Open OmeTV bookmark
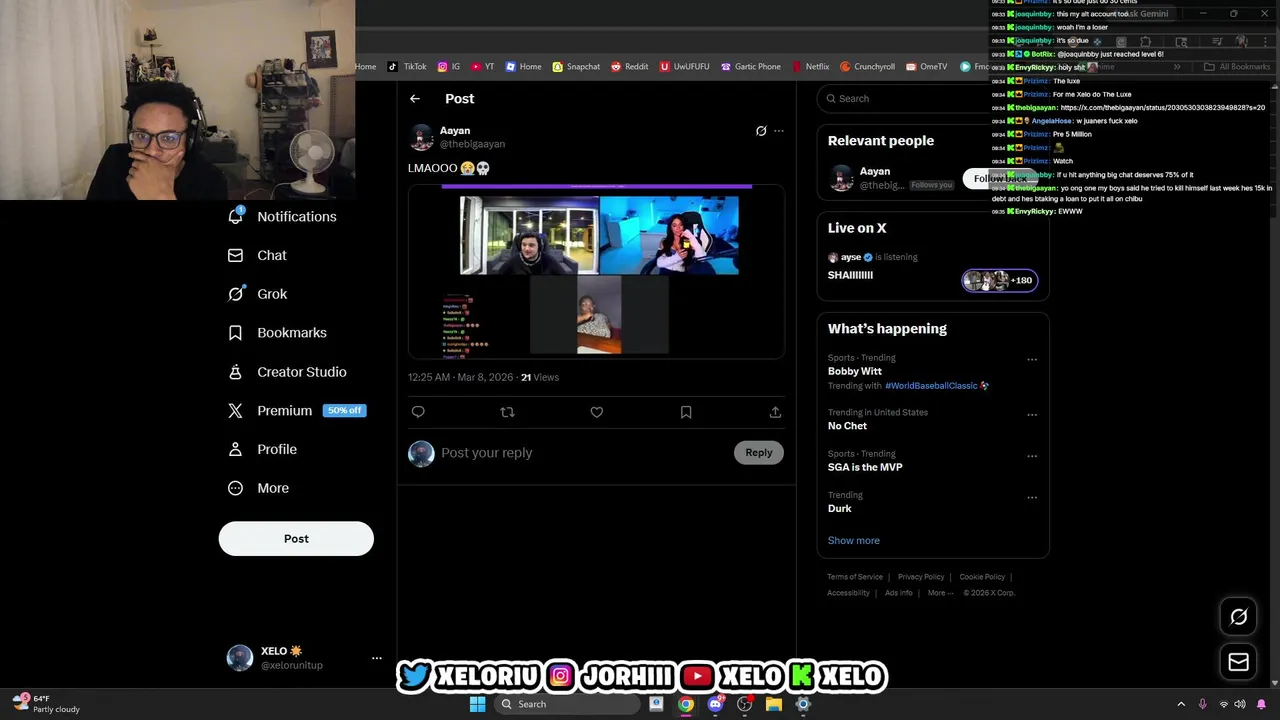This screenshot has height=720, width=1280. [x=926, y=67]
